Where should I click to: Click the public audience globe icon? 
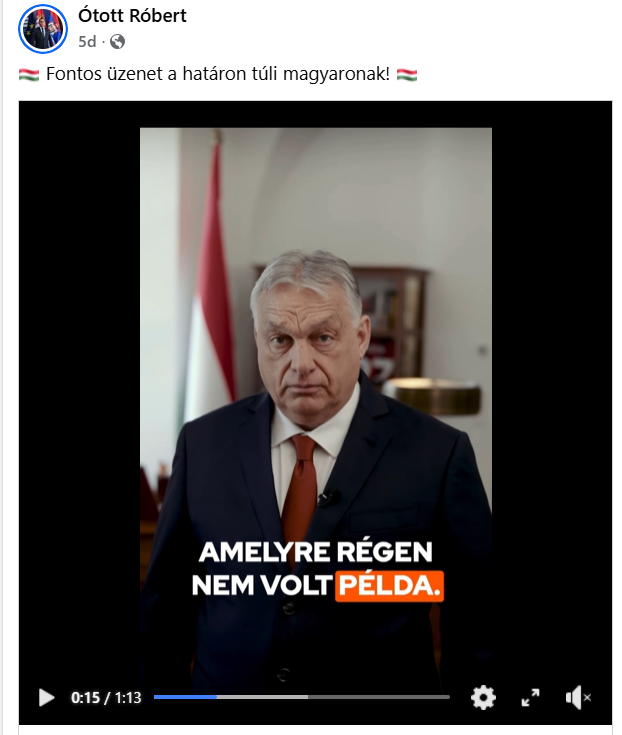pos(117,42)
